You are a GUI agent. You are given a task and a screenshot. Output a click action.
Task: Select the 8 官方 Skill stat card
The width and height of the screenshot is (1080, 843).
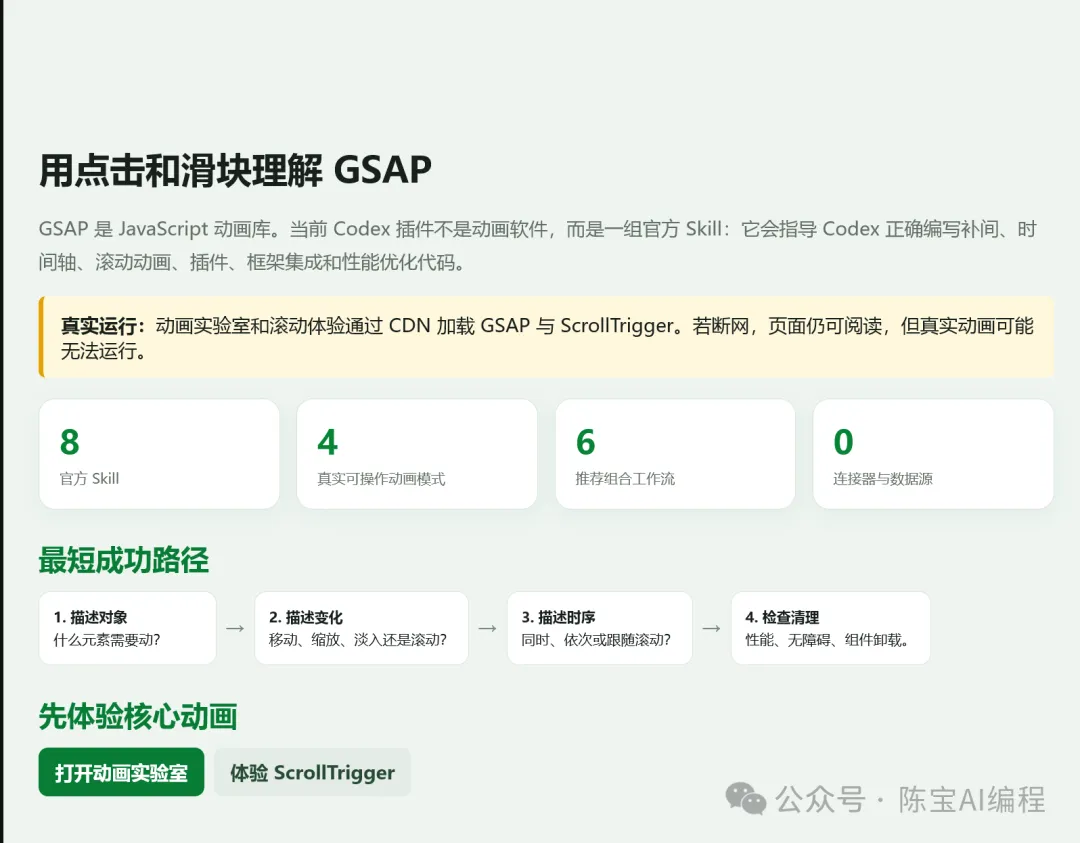click(159, 454)
